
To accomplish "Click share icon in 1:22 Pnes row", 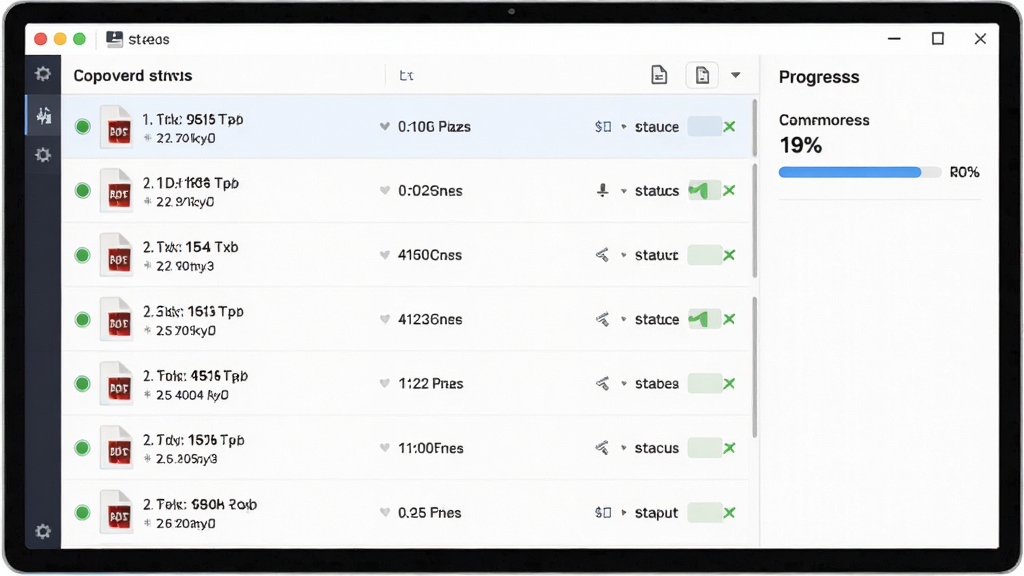I will (602, 383).
